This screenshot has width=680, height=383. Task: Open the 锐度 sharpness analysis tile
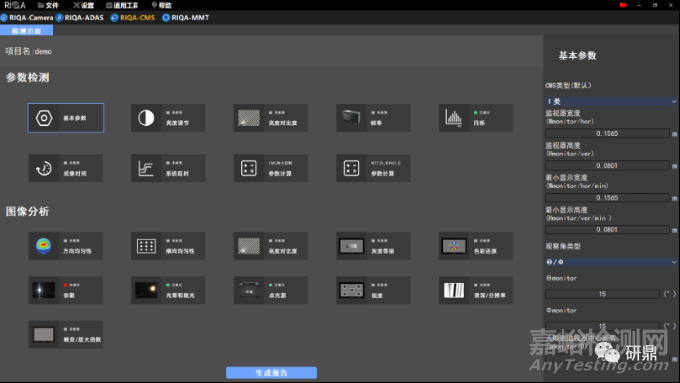click(x=373, y=290)
